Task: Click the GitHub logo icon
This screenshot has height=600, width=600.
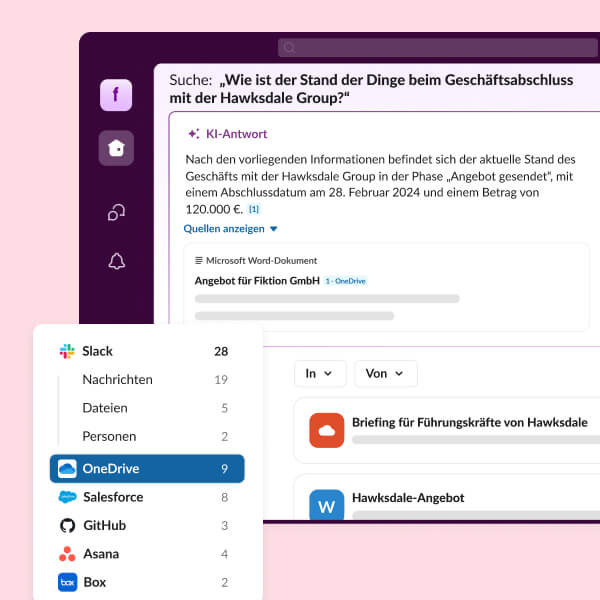Action: click(67, 525)
